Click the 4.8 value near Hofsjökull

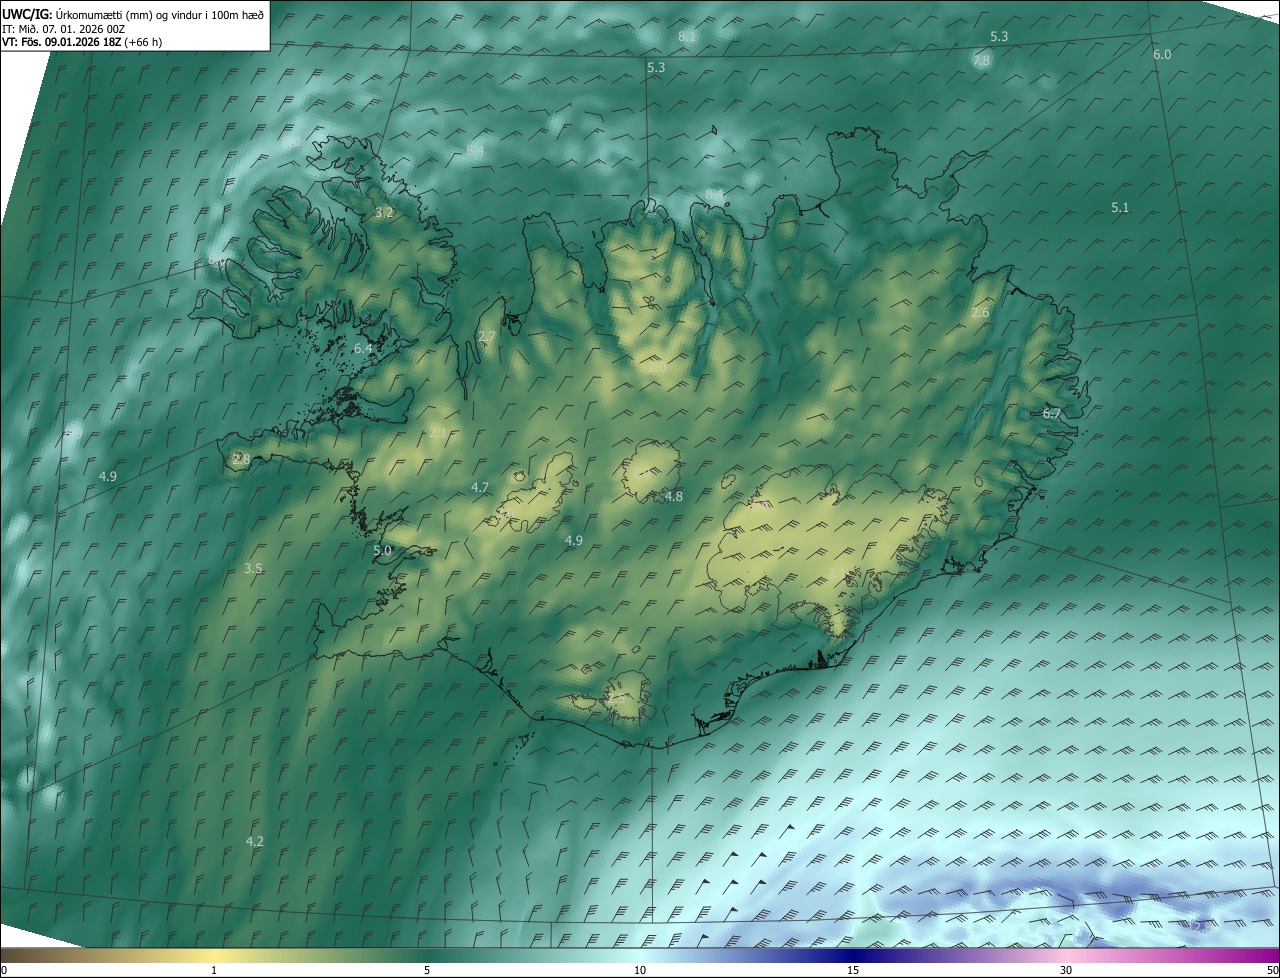click(674, 497)
